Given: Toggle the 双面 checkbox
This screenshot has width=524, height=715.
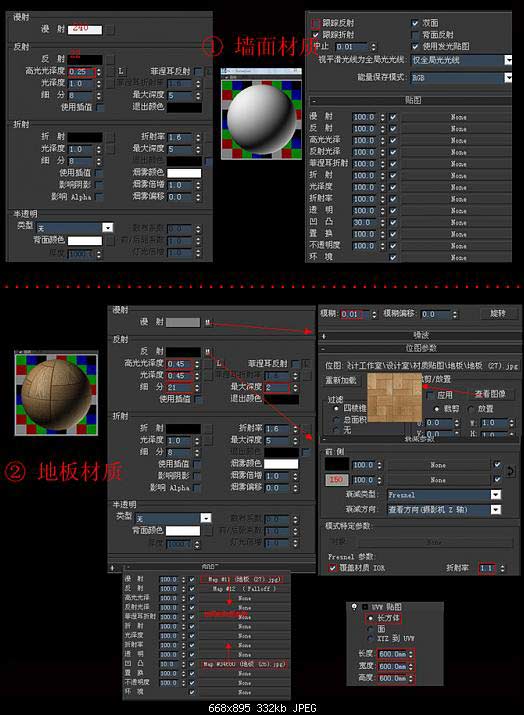Looking at the screenshot, I should 415,23.
